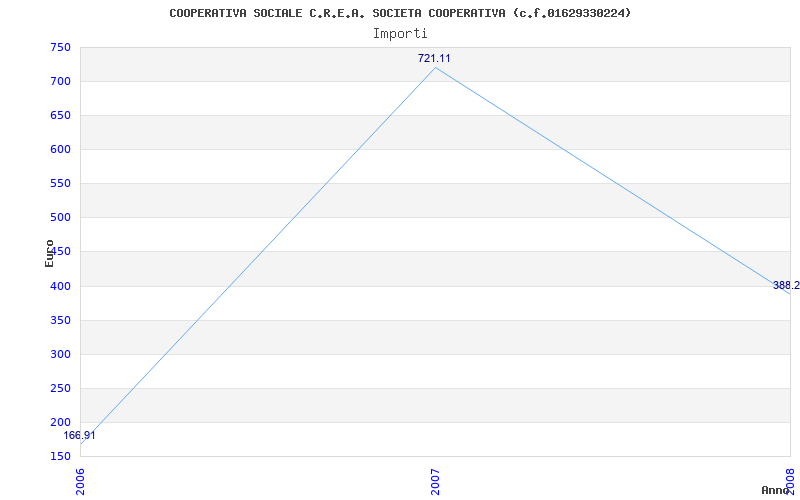Click the 350 y-axis tick label
Image resolution: width=800 pixels, height=500 pixels.
click(60, 320)
